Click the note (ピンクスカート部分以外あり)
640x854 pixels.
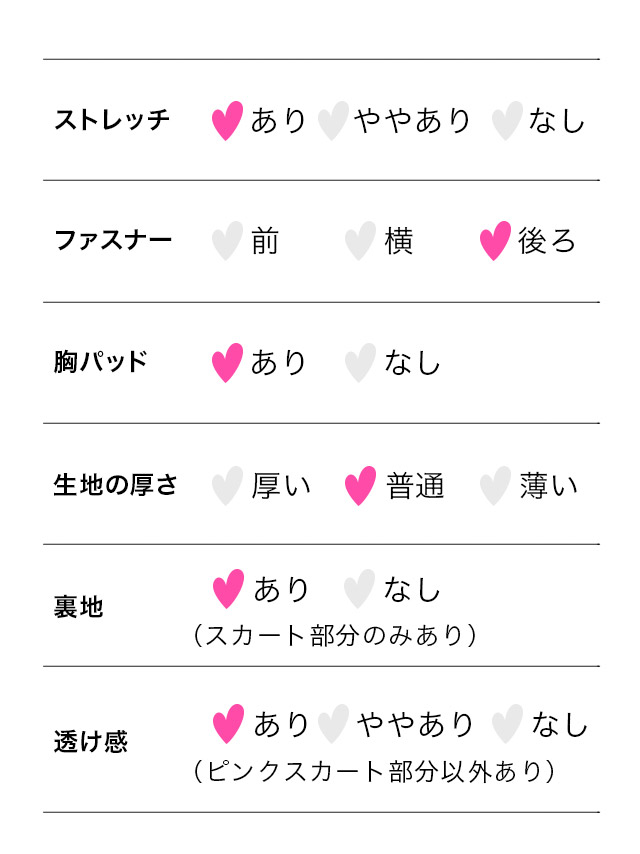[x=374, y=771]
